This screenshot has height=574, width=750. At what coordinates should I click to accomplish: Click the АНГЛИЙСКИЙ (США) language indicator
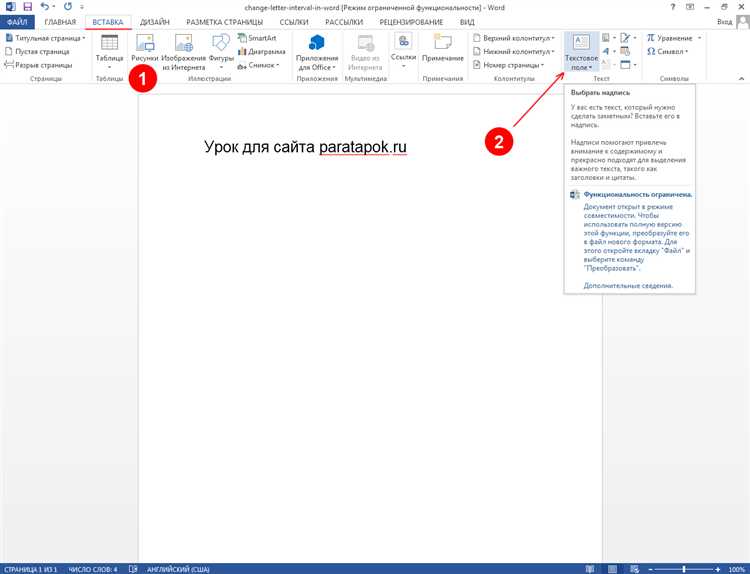pos(178,569)
